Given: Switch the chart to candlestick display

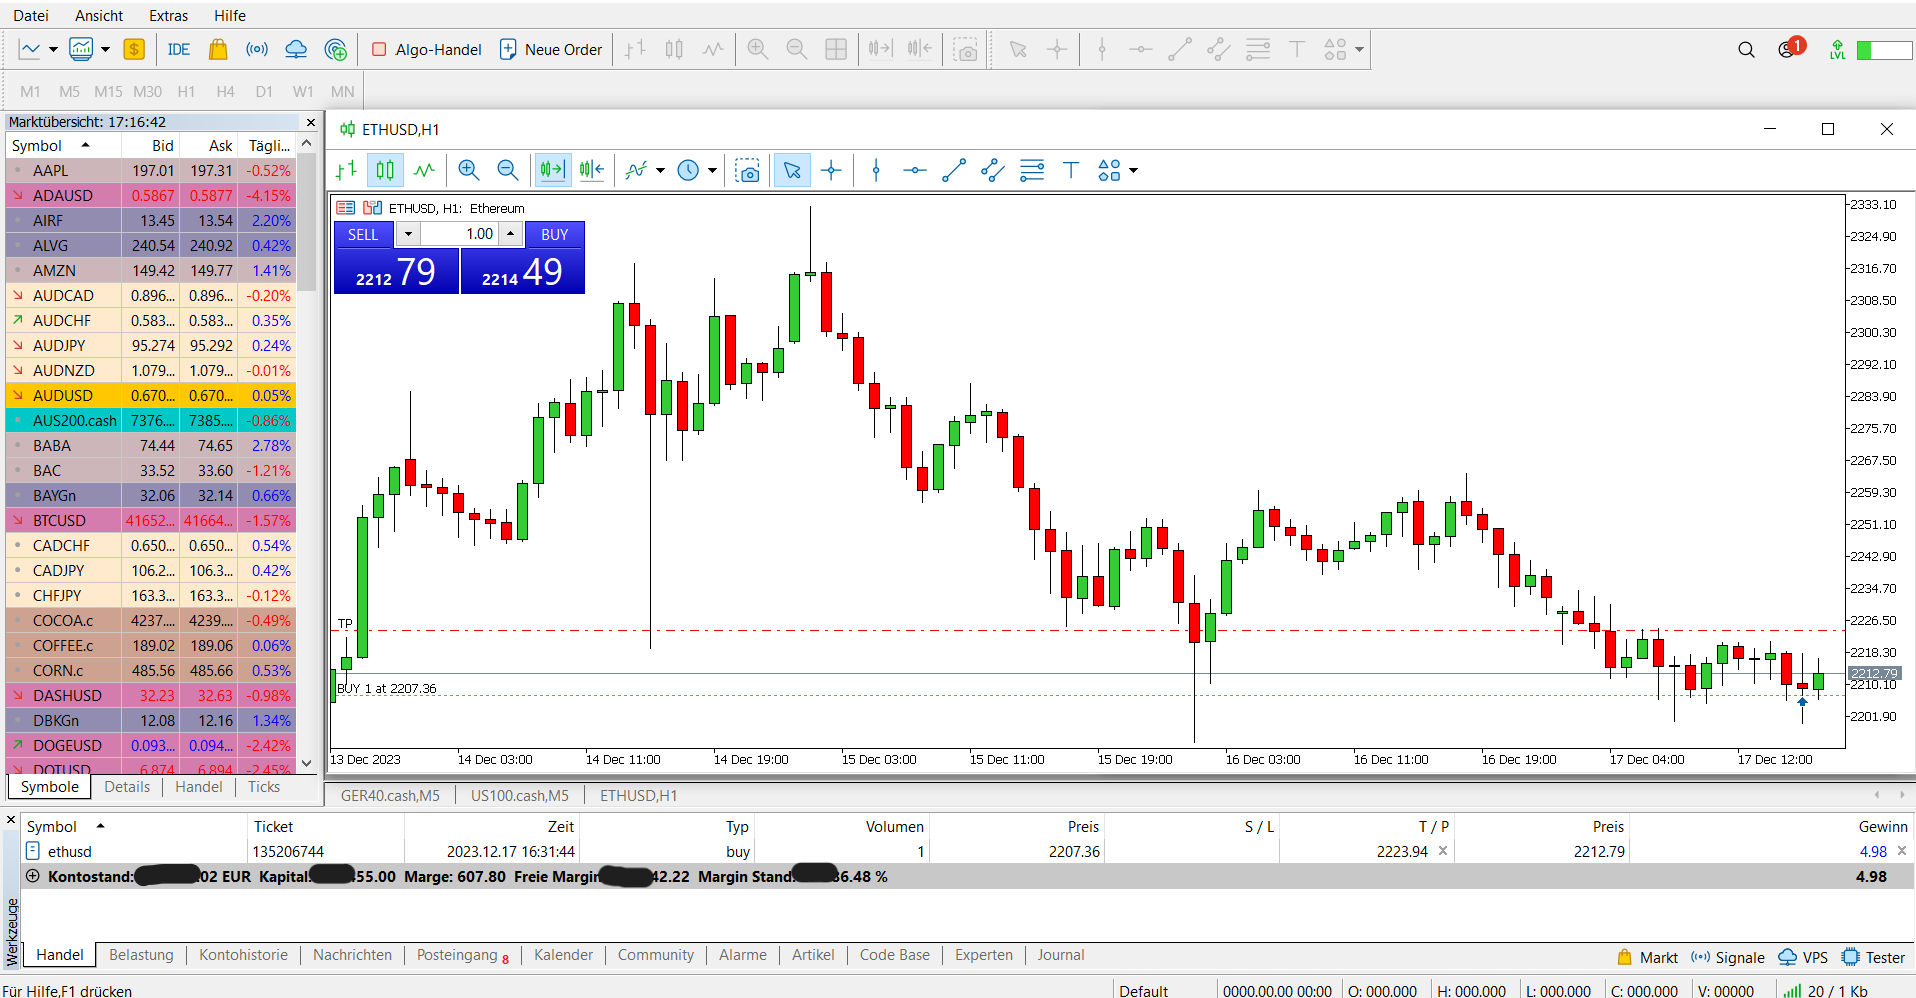Looking at the screenshot, I should click(385, 170).
